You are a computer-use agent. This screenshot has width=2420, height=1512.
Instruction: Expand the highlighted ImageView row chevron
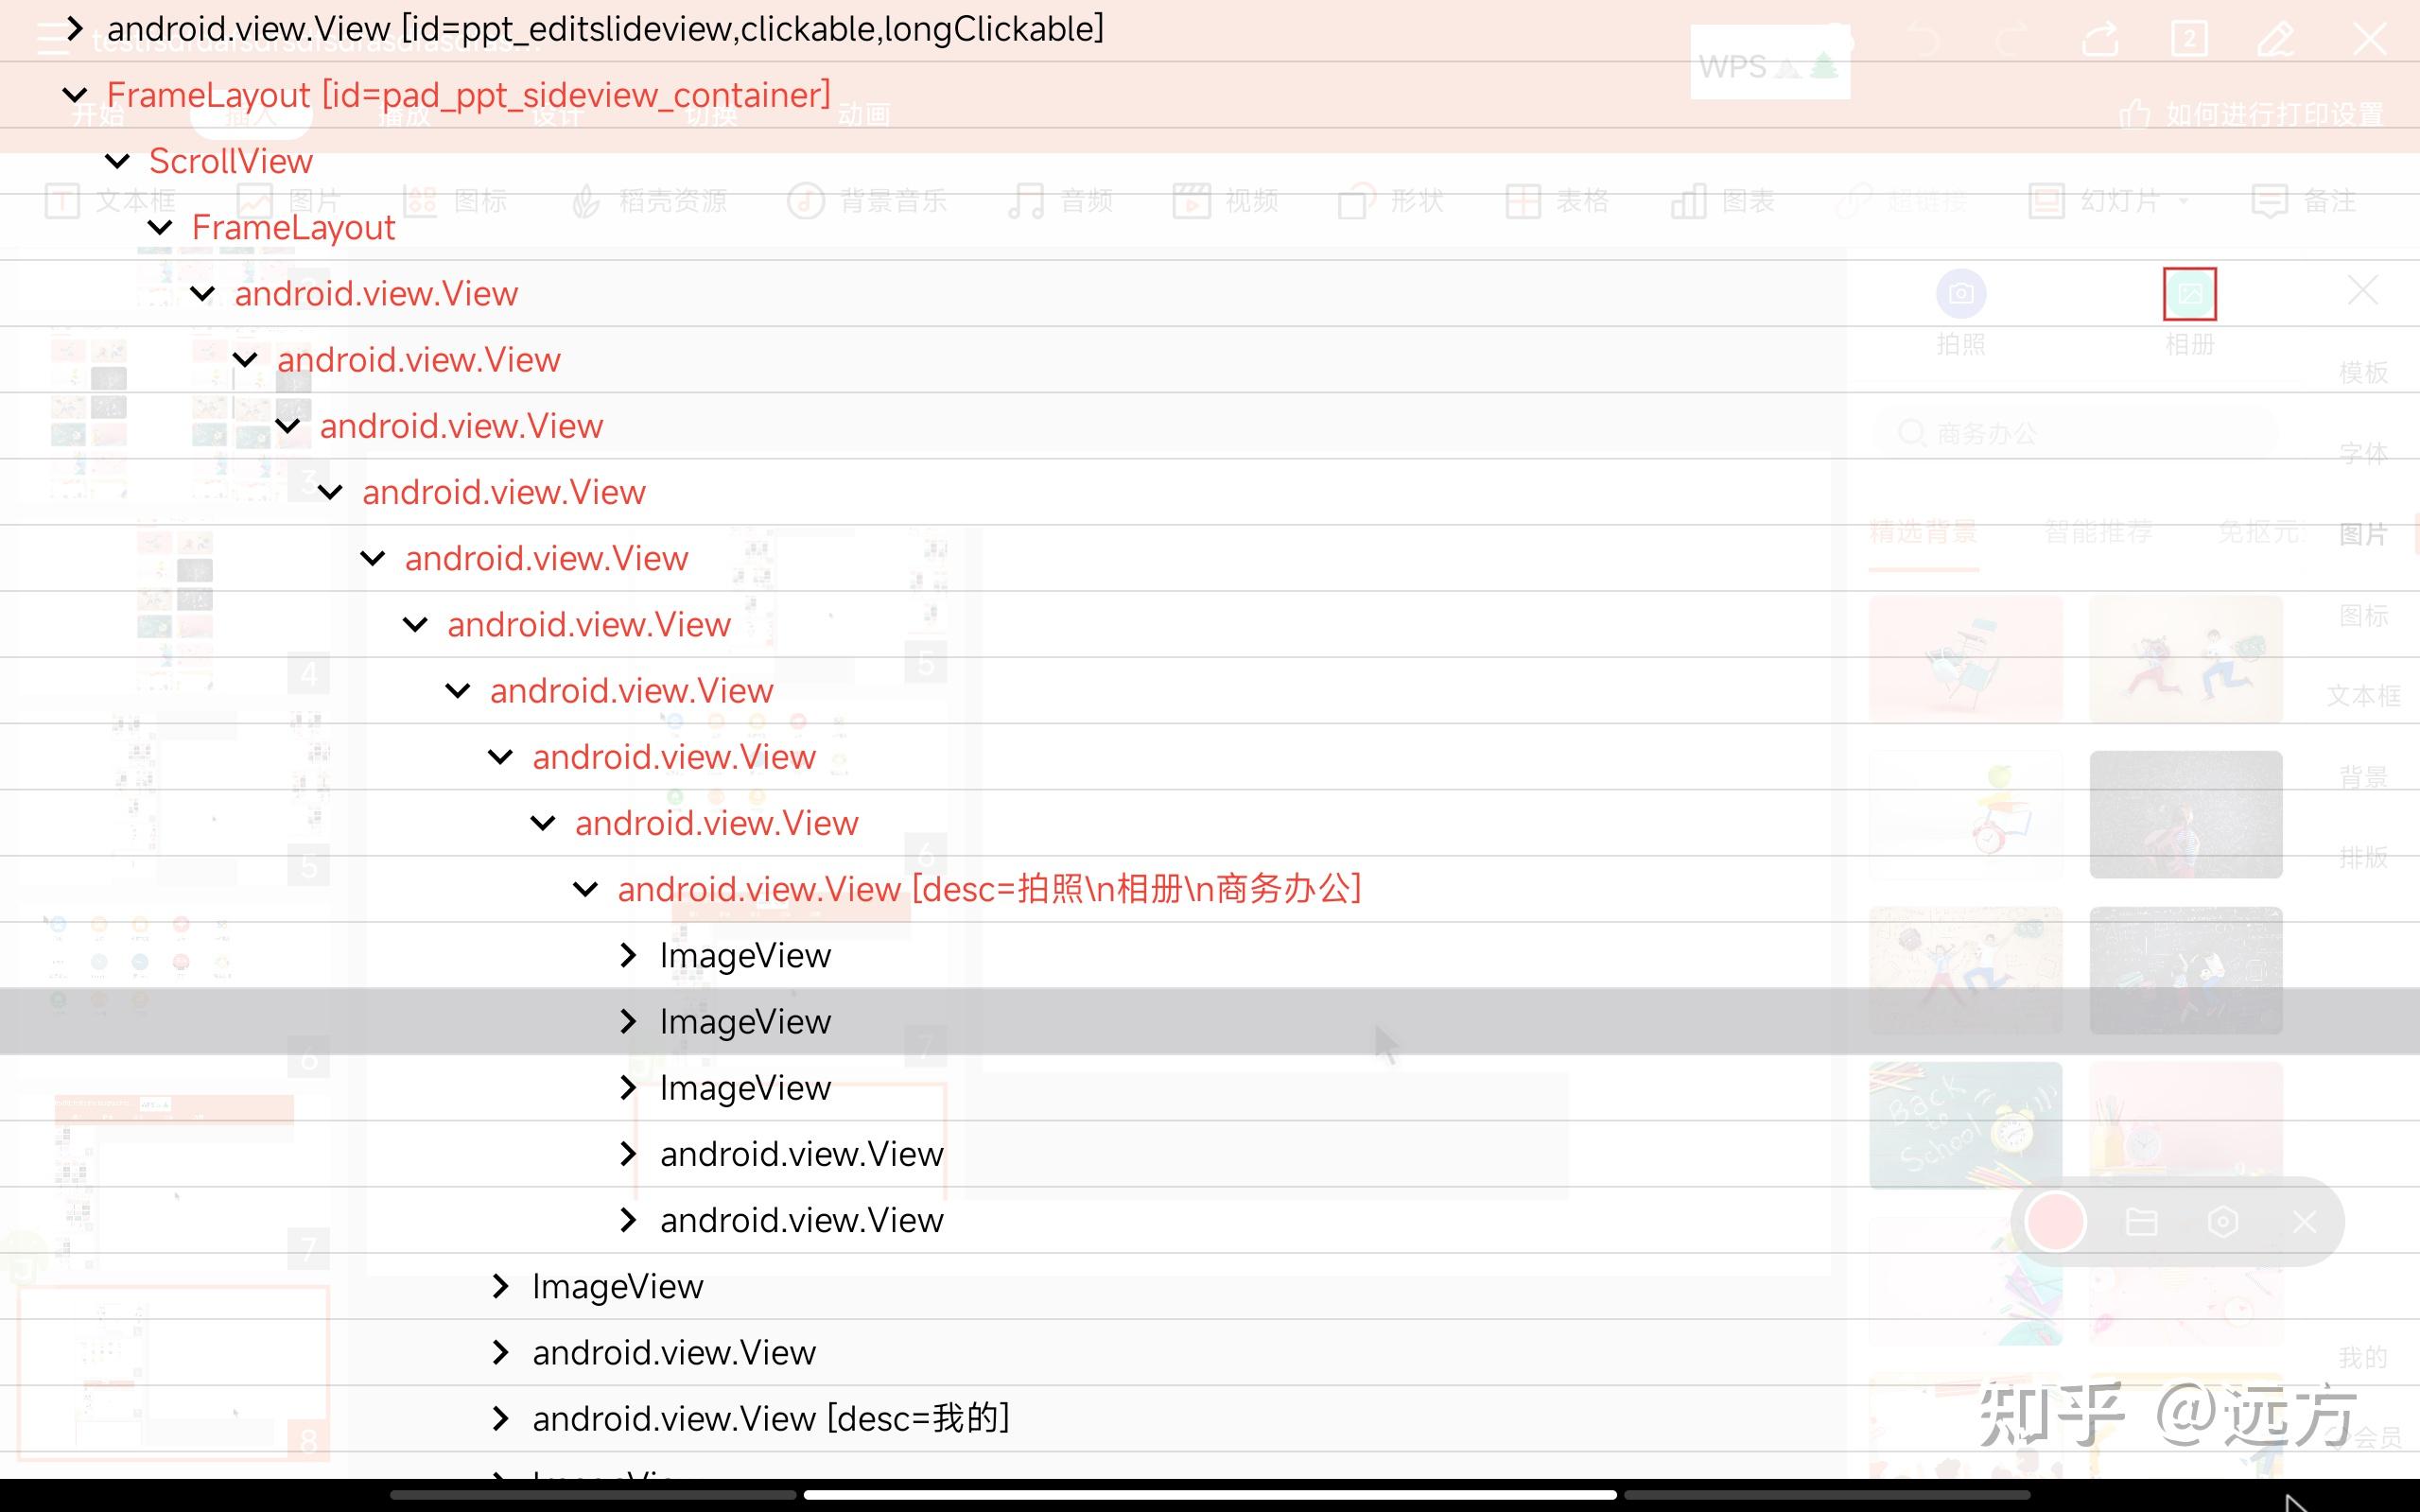click(628, 1021)
